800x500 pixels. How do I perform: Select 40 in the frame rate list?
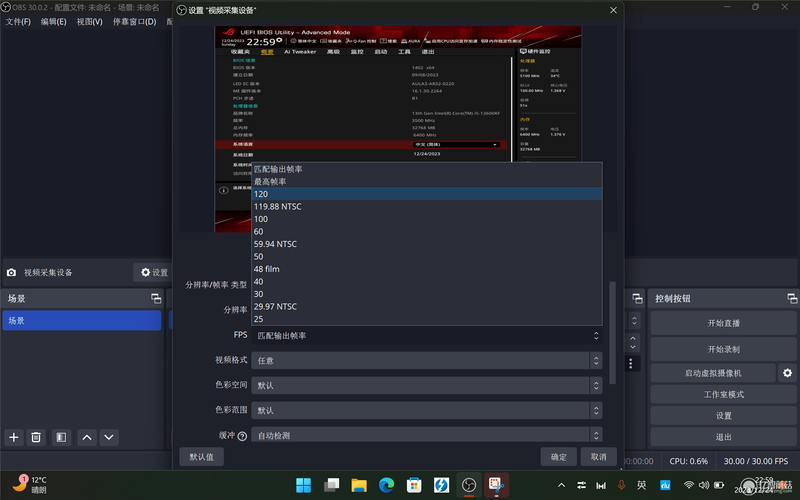click(x=427, y=282)
